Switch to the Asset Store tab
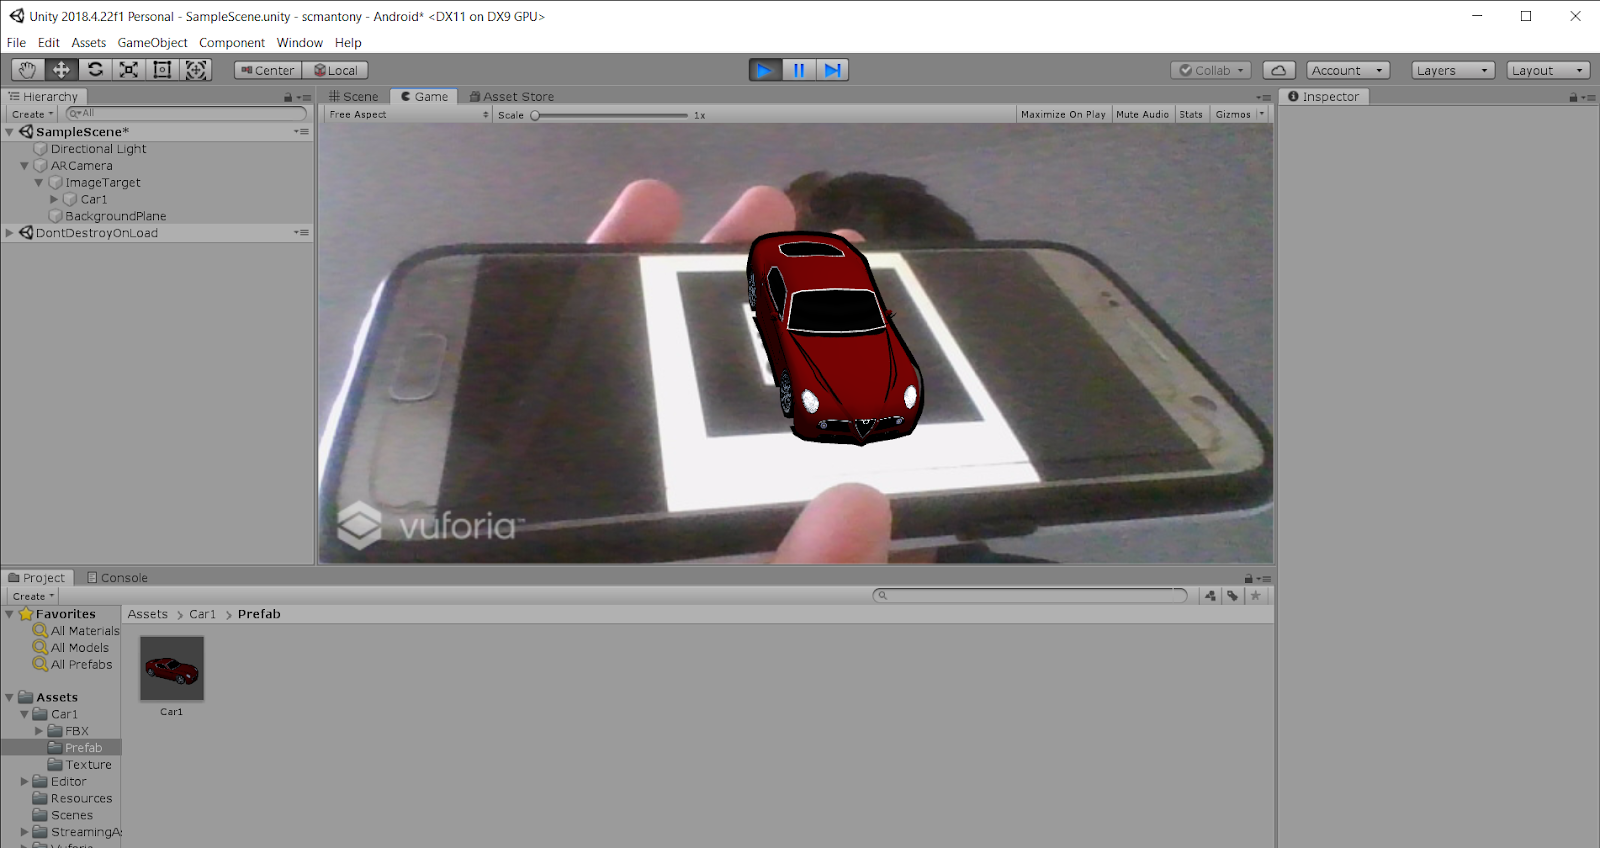This screenshot has height=848, width=1600. pos(512,97)
